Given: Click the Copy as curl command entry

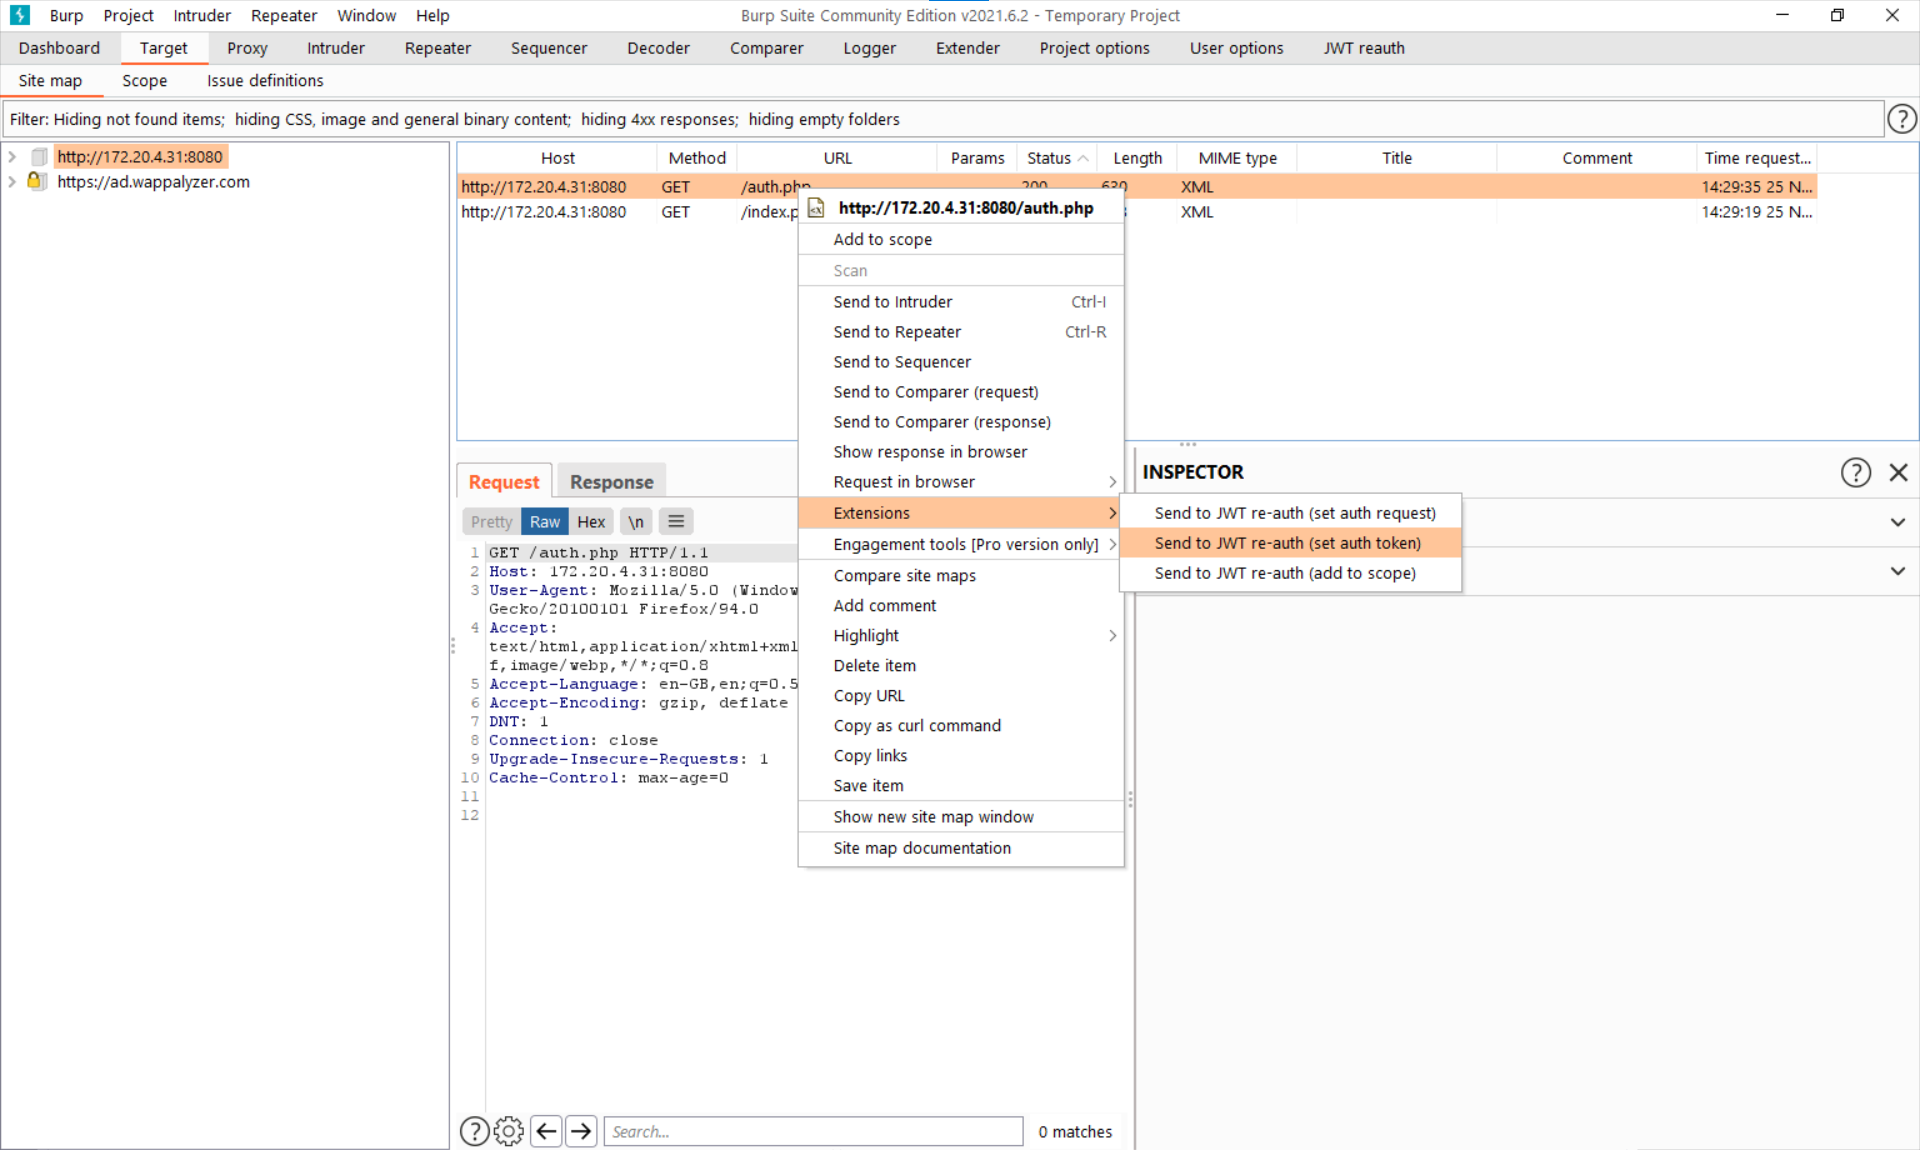Looking at the screenshot, I should pos(916,726).
